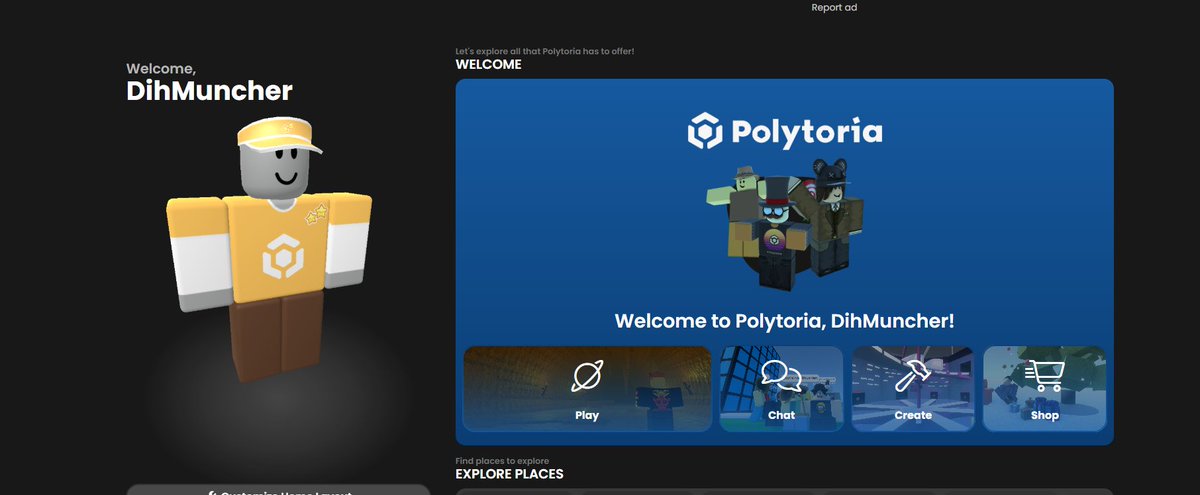Click the Chat speech bubbles icon
This screenshot has height=495, width=1200.
(781, 376)
